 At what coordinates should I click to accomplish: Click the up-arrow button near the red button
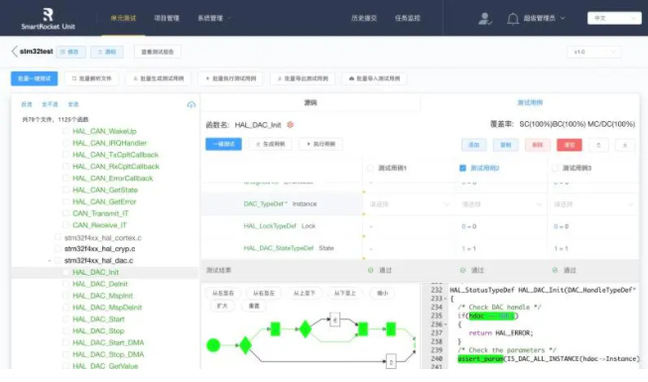tap(598, 145)
